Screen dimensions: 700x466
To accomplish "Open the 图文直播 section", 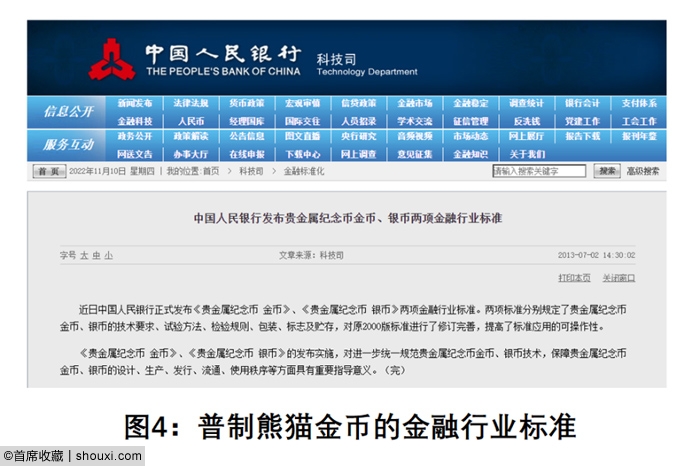I will 303,136.
